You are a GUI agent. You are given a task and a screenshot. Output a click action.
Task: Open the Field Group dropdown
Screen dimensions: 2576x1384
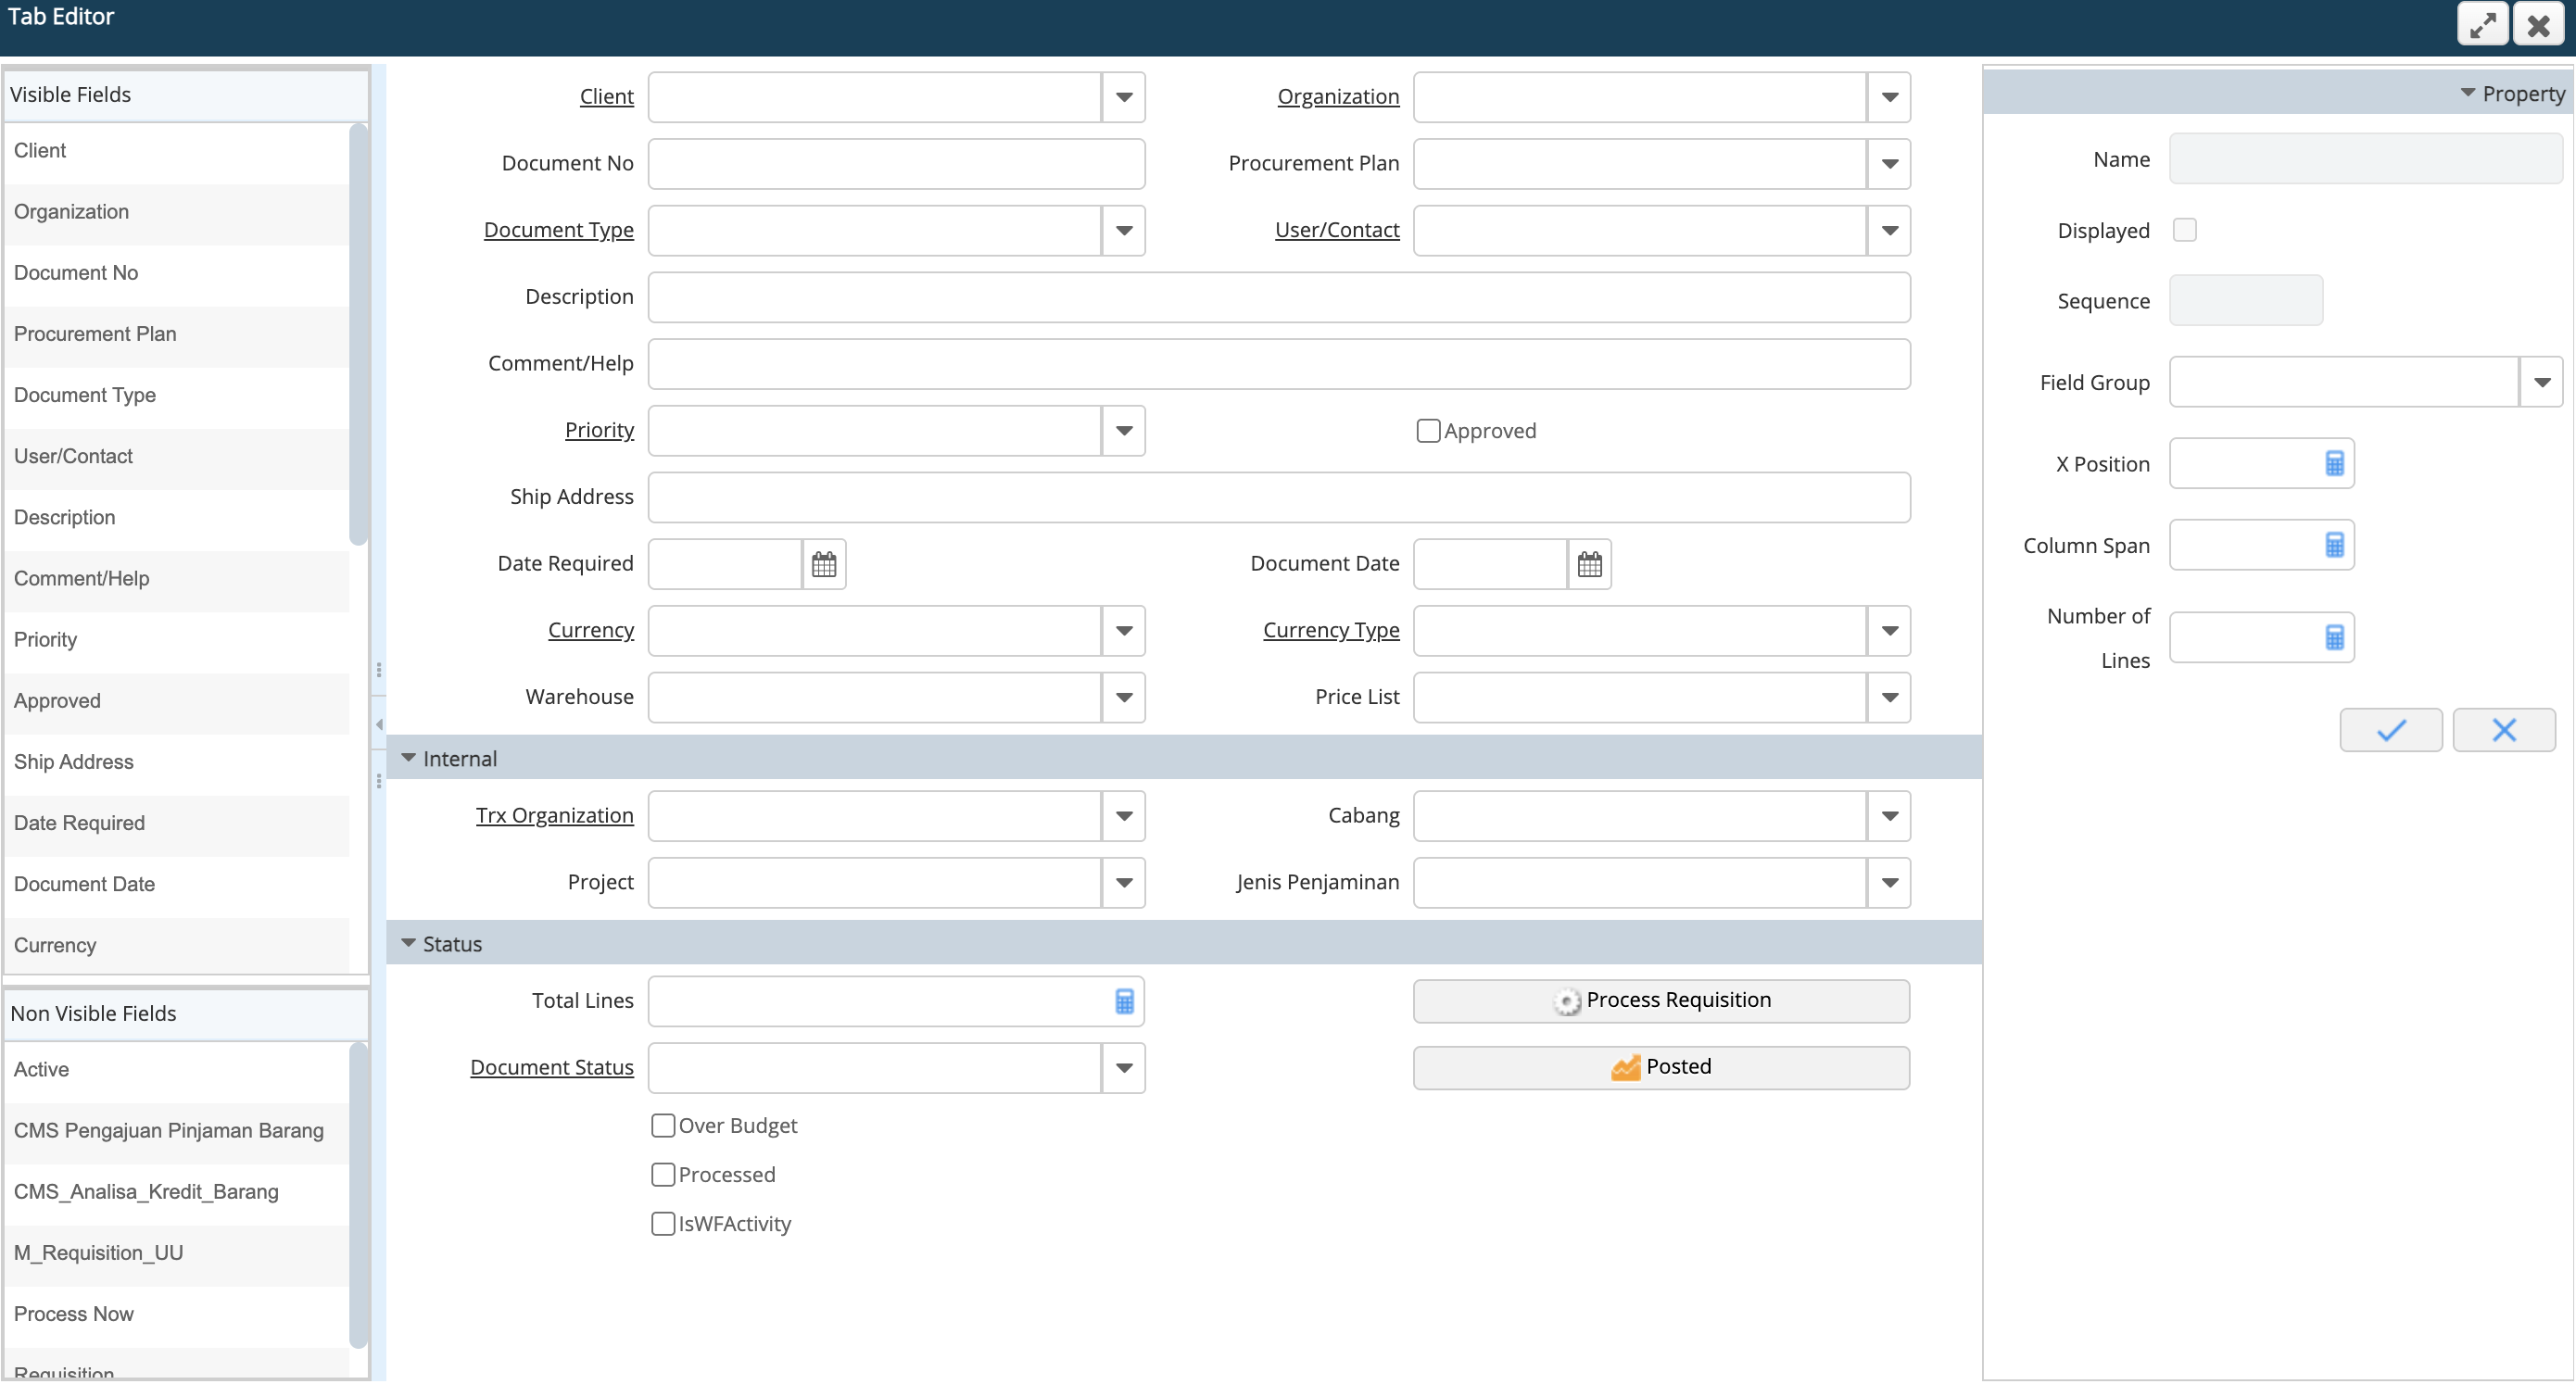2541,382
